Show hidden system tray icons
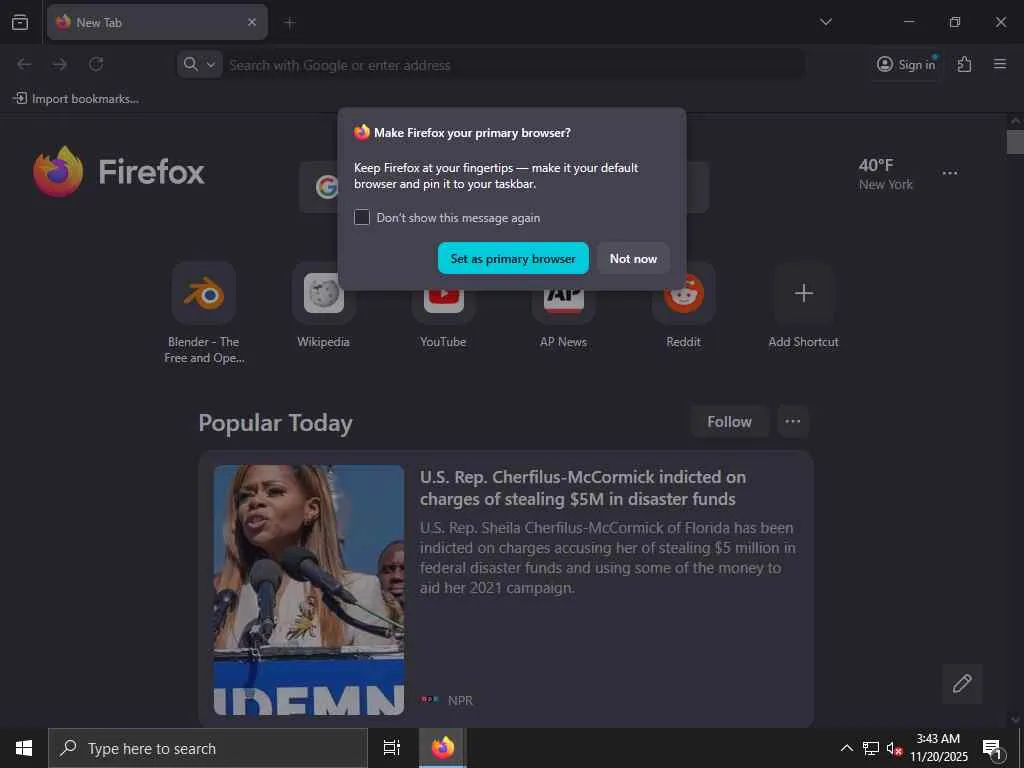The height and width of the screenshot is (768, 1024). [x=846, y=748]
